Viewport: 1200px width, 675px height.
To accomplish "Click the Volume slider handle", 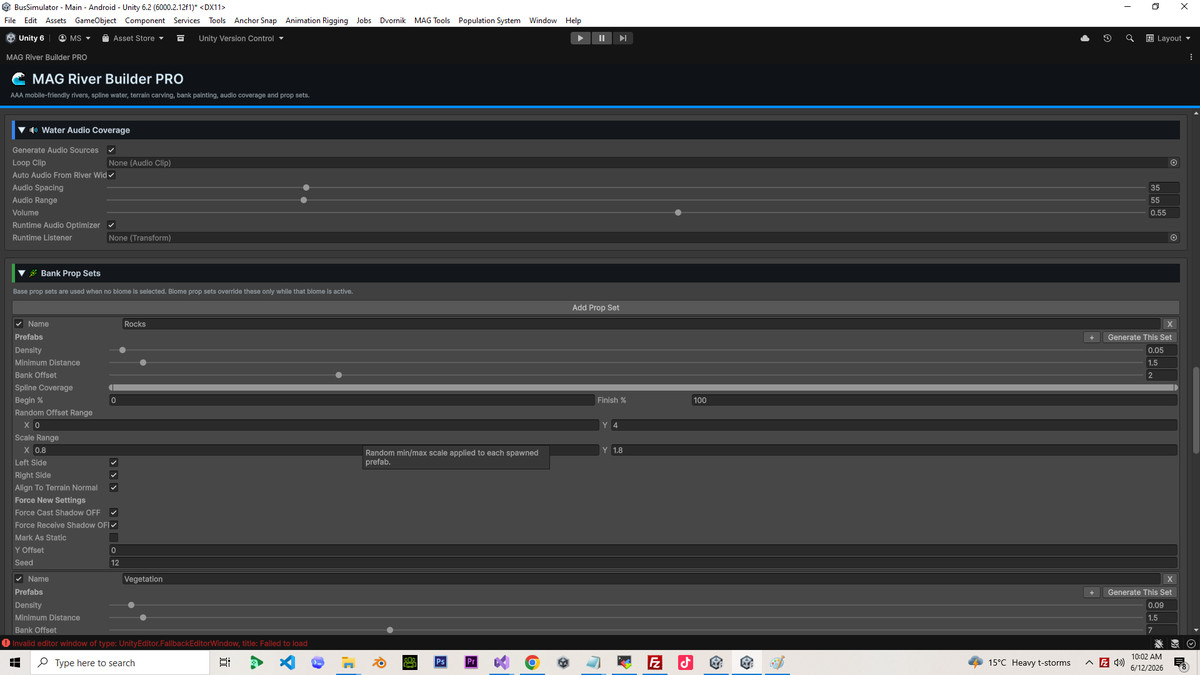I will coord(679,213).
